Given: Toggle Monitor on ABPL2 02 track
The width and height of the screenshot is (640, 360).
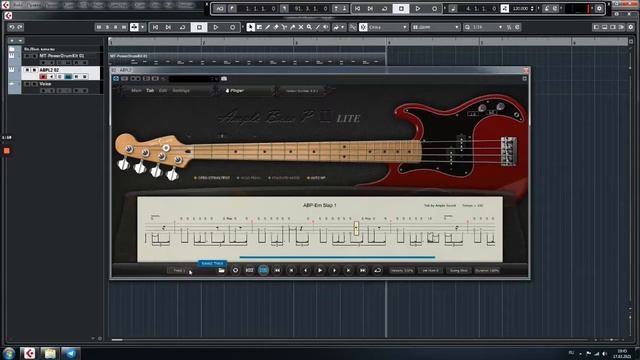Looking at the screenshot, I should (51, 76).
